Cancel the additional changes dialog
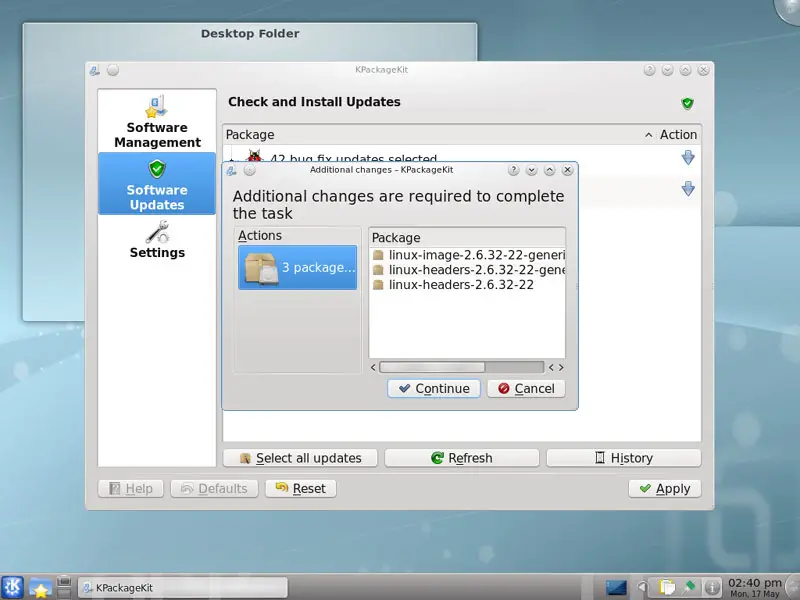 526,389
